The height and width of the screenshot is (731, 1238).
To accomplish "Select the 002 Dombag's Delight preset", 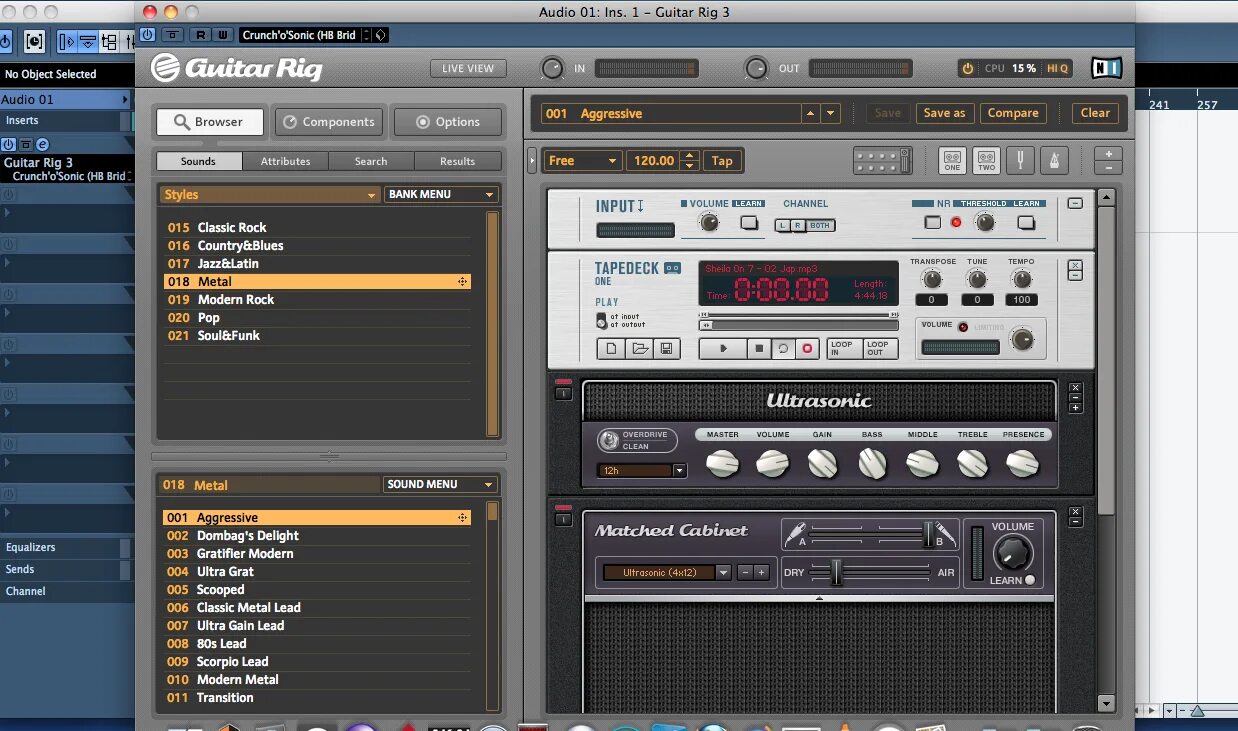I will (317, 535).
